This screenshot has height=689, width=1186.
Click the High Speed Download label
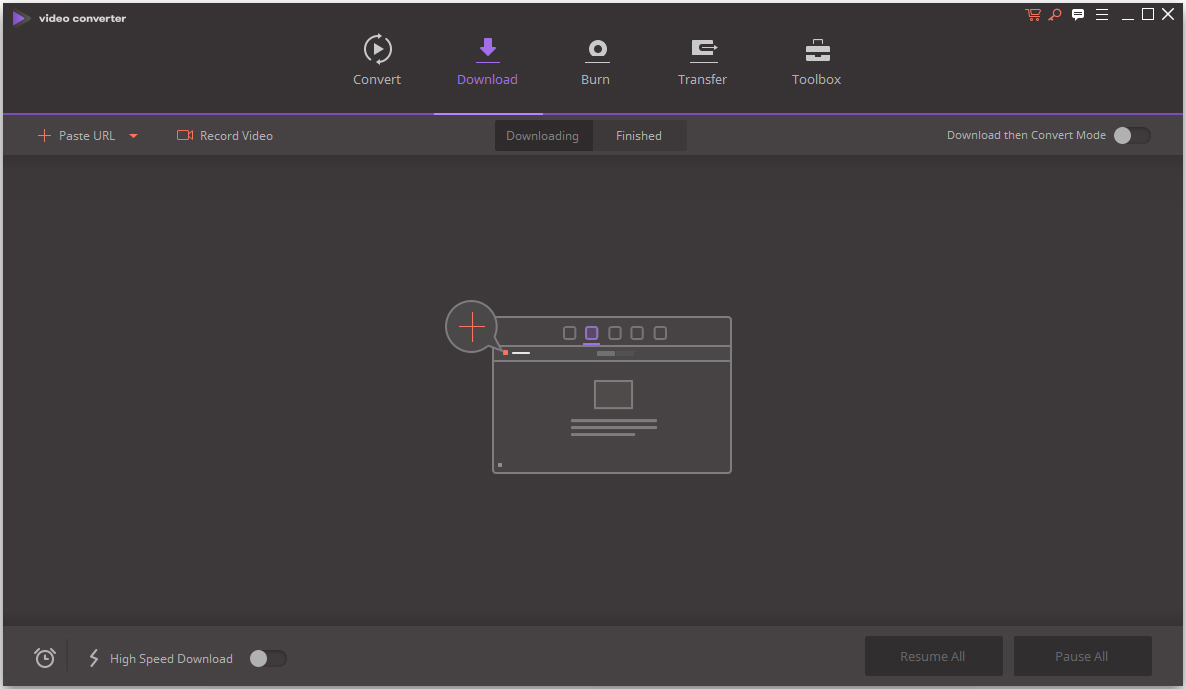[171, 659]
